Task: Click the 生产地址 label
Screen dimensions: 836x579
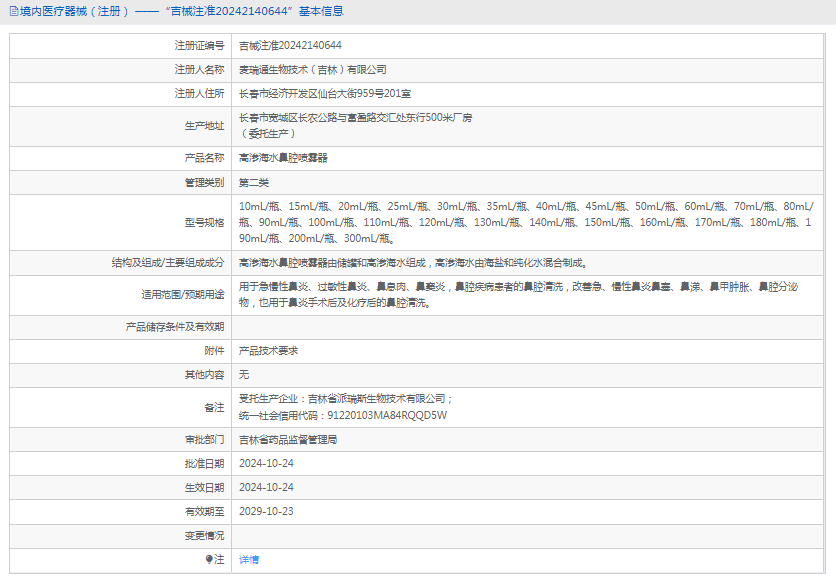Action: point(204,126)
